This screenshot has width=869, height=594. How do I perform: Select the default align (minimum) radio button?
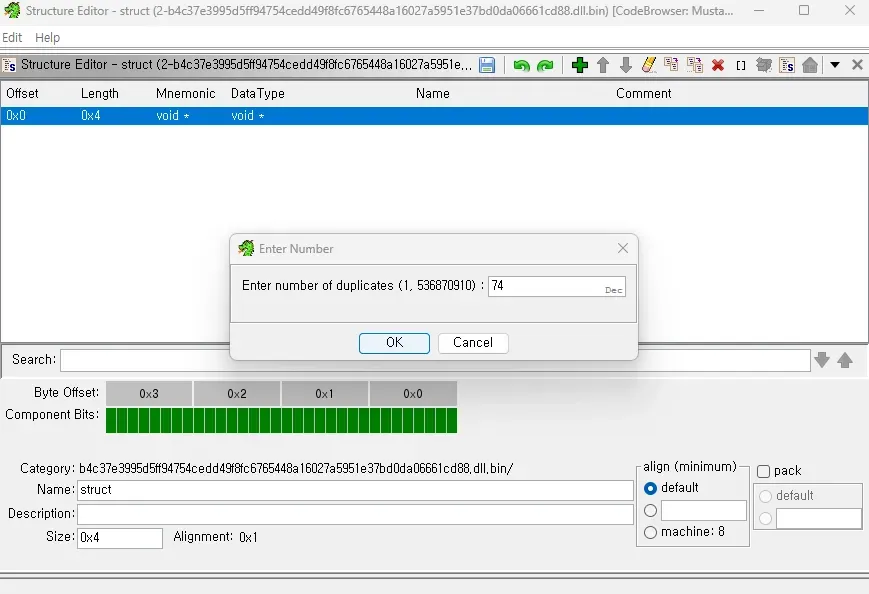[651, 488]
